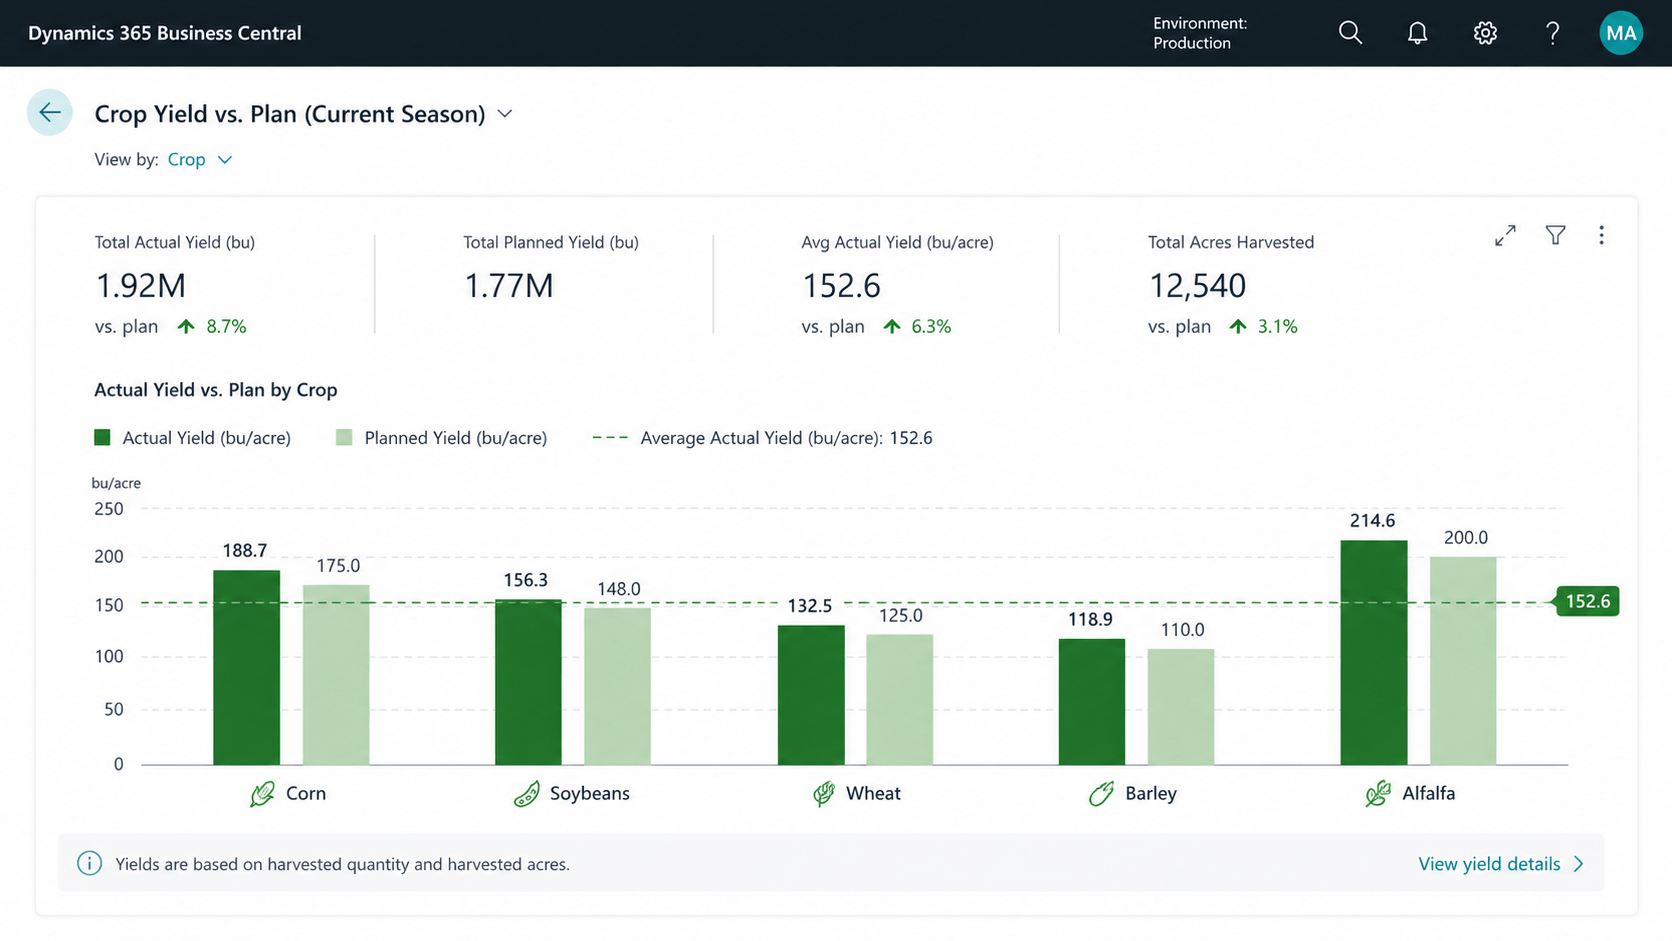Screen dimensions: 1672x941
Task: Click the back arrow button
Action: [49, 113]
